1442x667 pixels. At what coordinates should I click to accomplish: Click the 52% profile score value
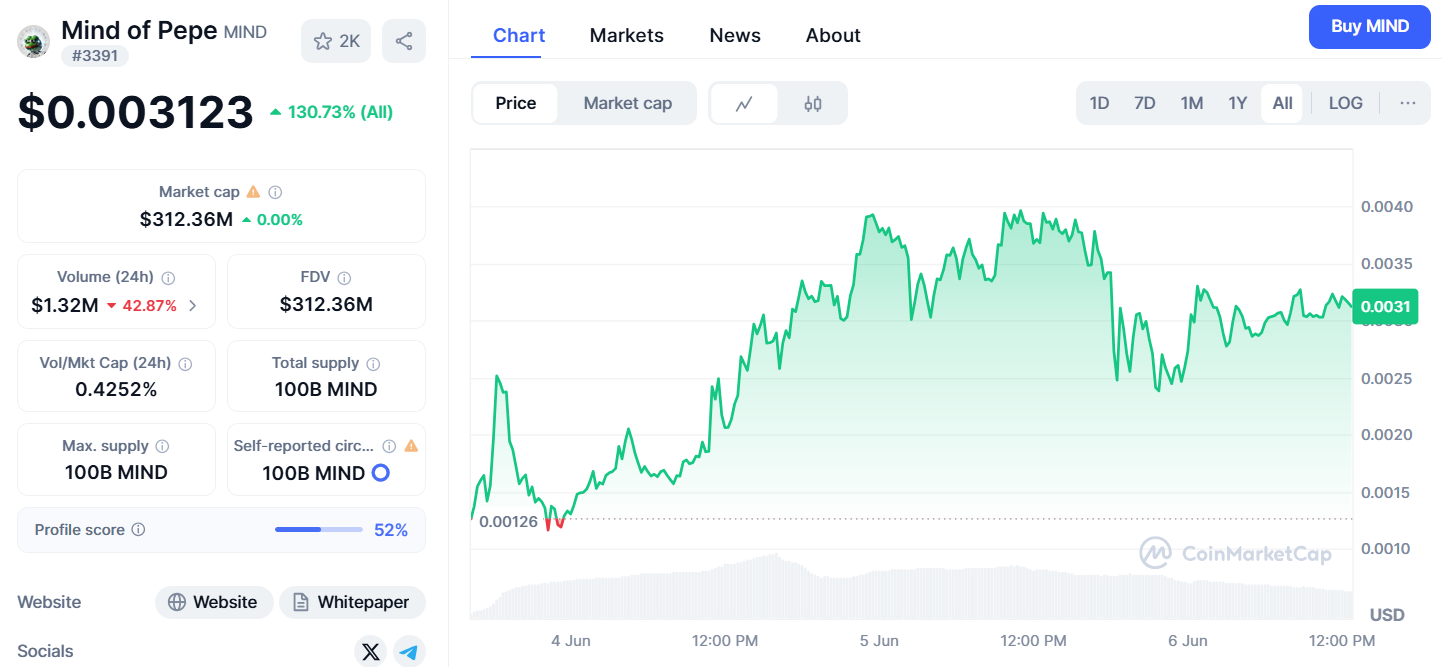(x=391, y=530)
